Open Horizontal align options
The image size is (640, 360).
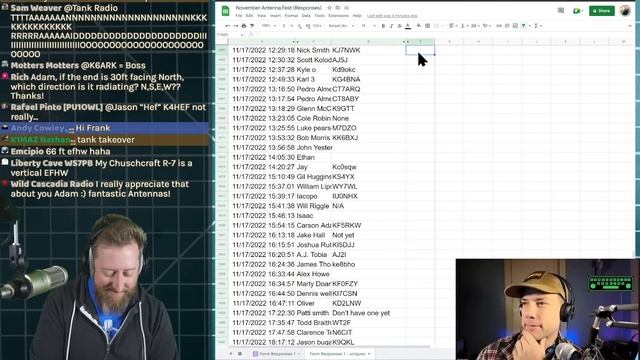click(x=452, y=26)
